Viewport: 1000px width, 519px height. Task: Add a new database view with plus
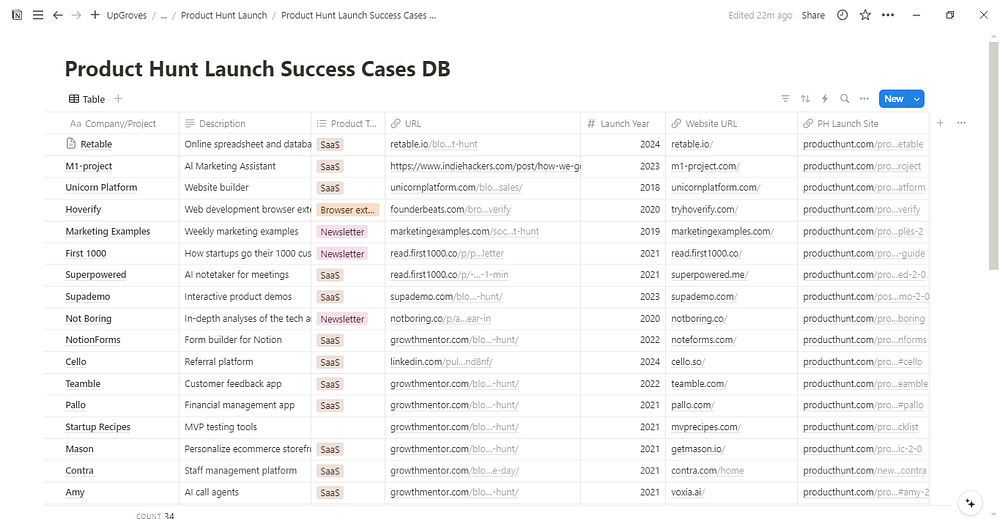118,99
